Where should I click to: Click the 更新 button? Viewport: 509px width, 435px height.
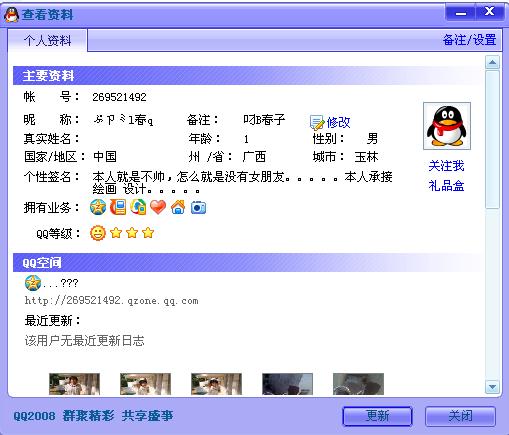377,416
